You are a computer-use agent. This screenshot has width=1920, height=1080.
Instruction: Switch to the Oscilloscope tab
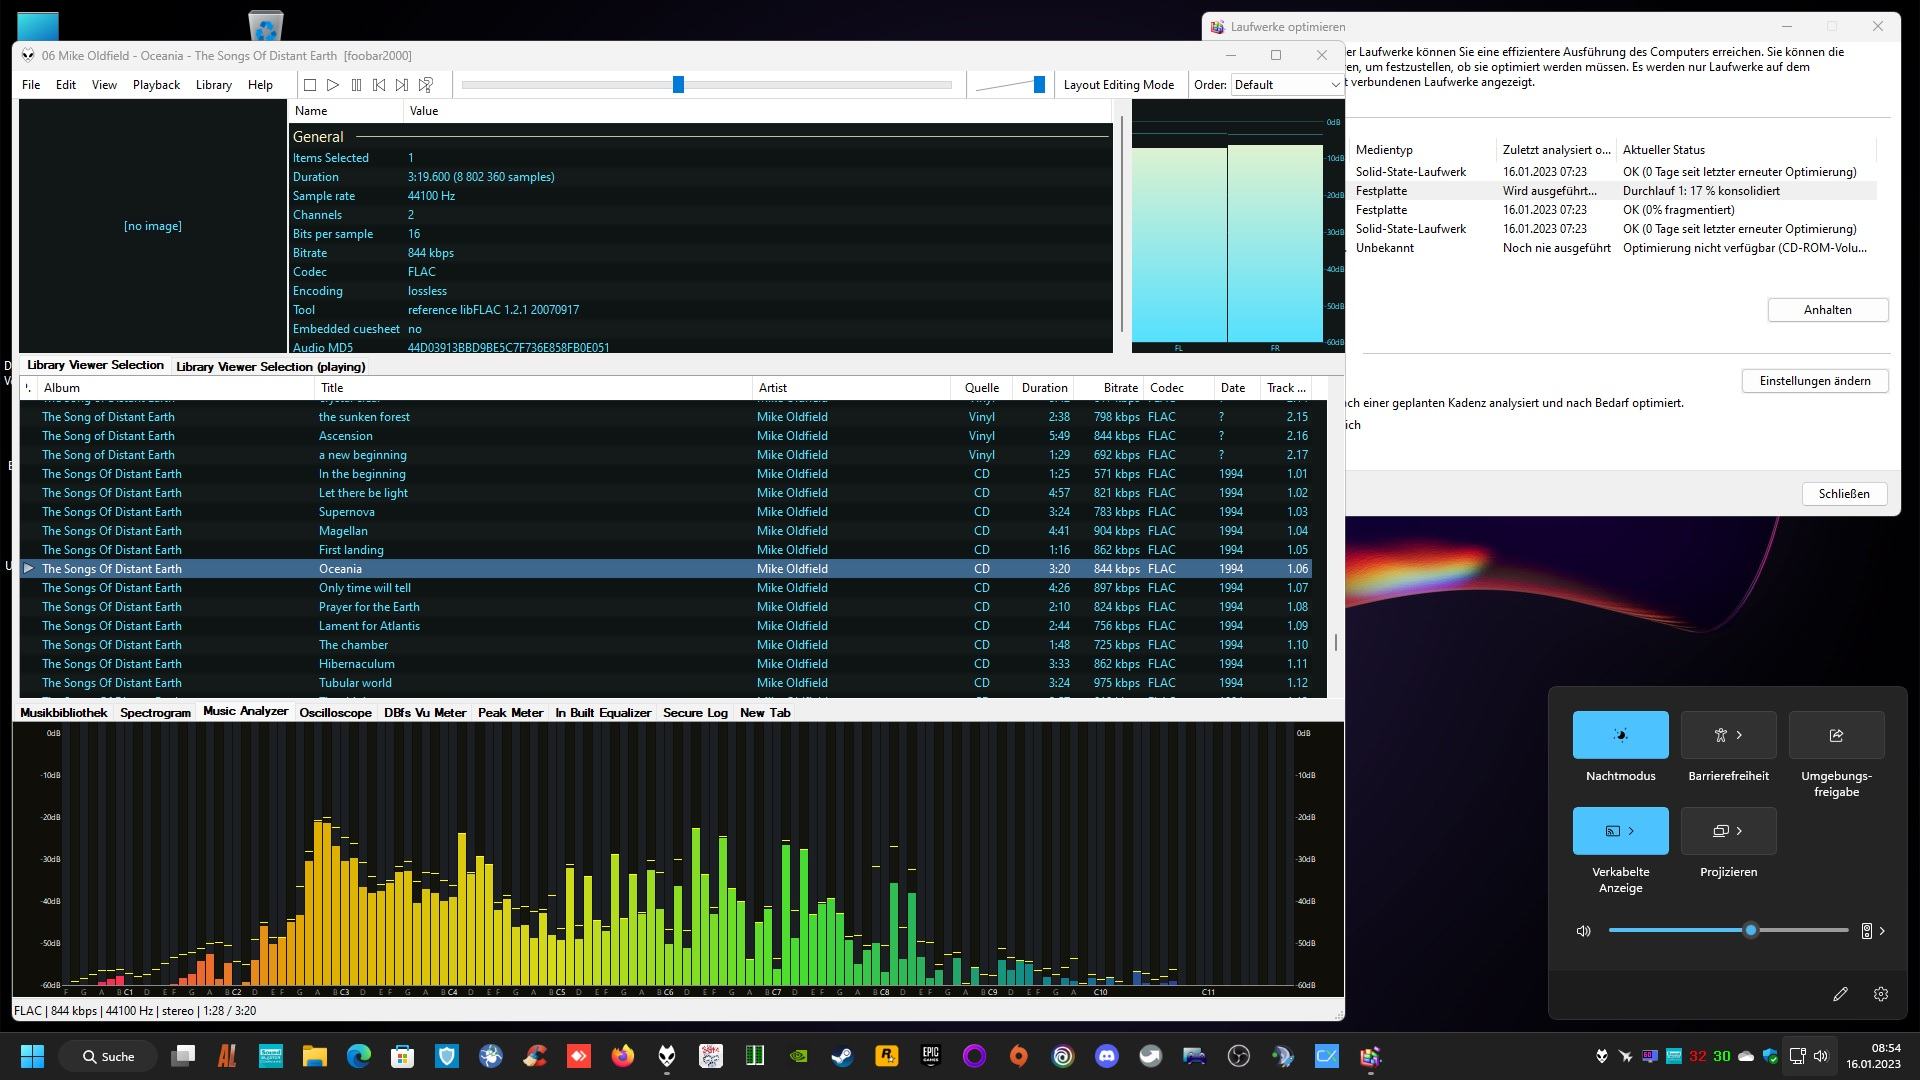[x=335, y=713]
